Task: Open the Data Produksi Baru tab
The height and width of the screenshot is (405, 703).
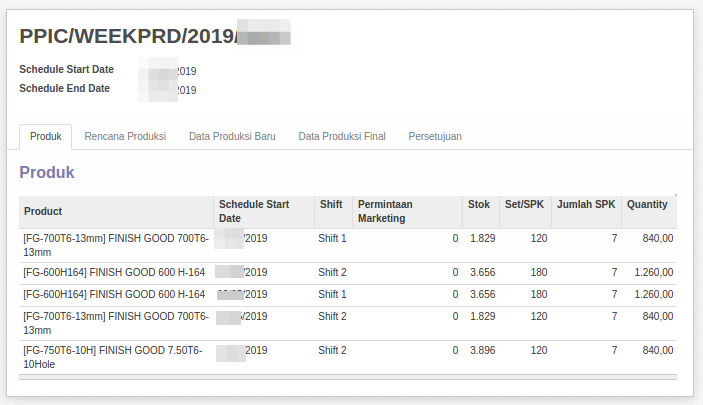Action: [x=232, y=136]
